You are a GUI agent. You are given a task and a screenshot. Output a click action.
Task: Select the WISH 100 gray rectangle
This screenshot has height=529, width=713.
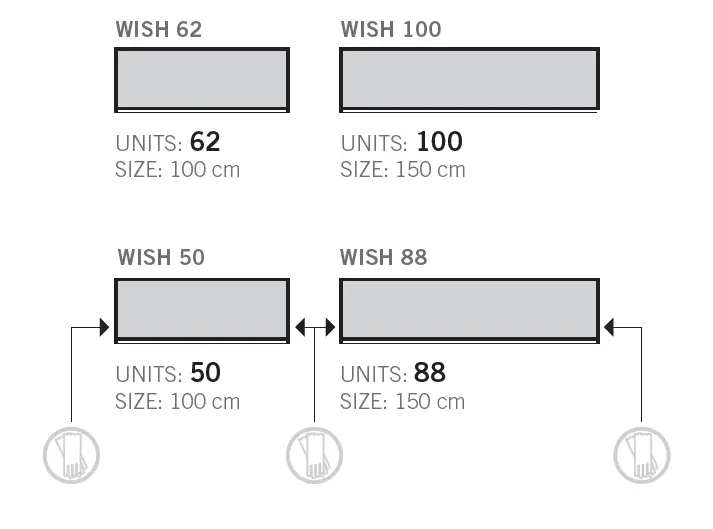click(x=469, y=79)
